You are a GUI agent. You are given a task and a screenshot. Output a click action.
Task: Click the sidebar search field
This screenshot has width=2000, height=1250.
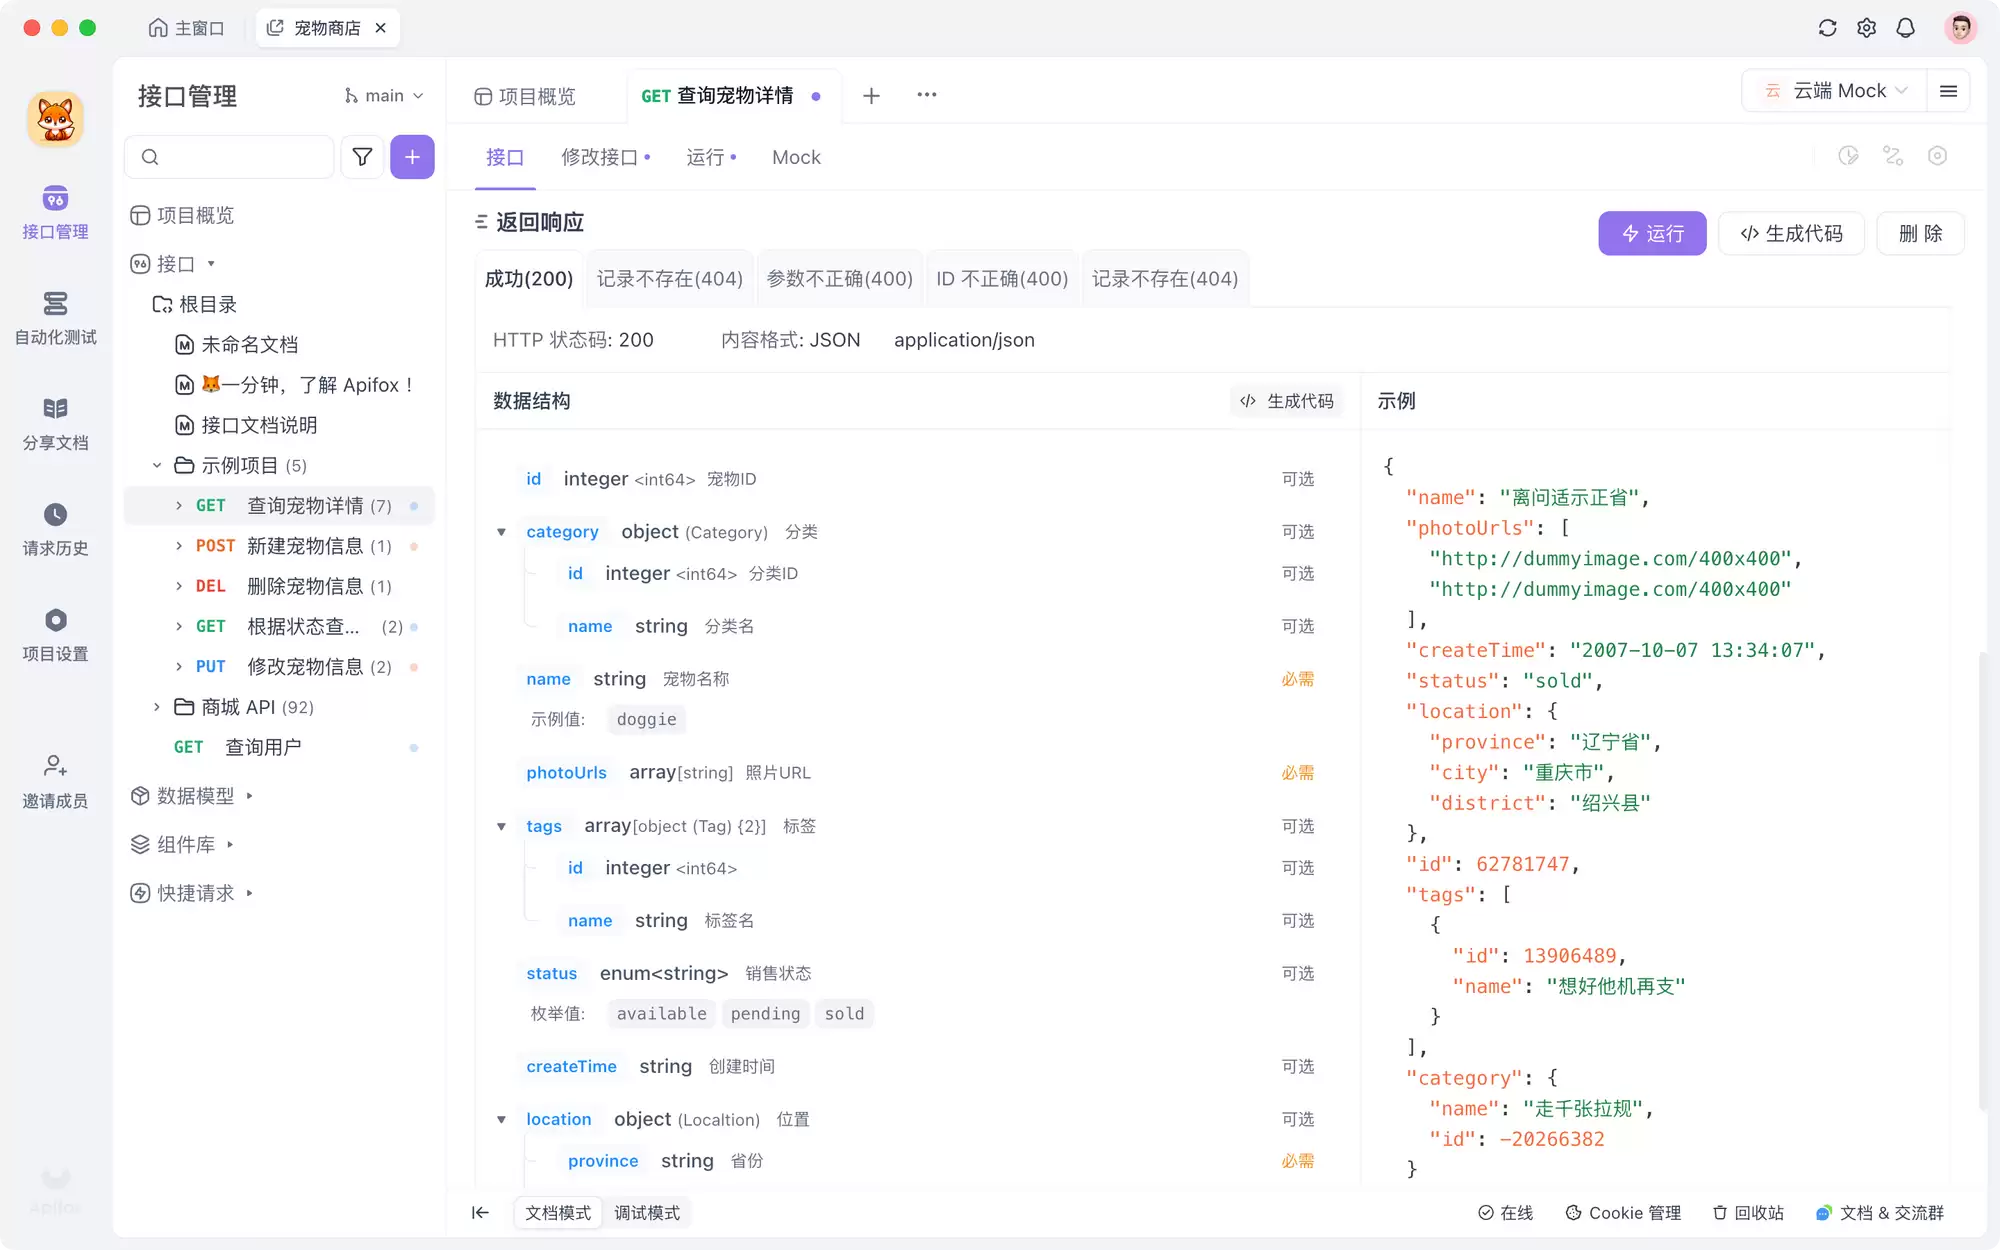[x=230, y=157]
